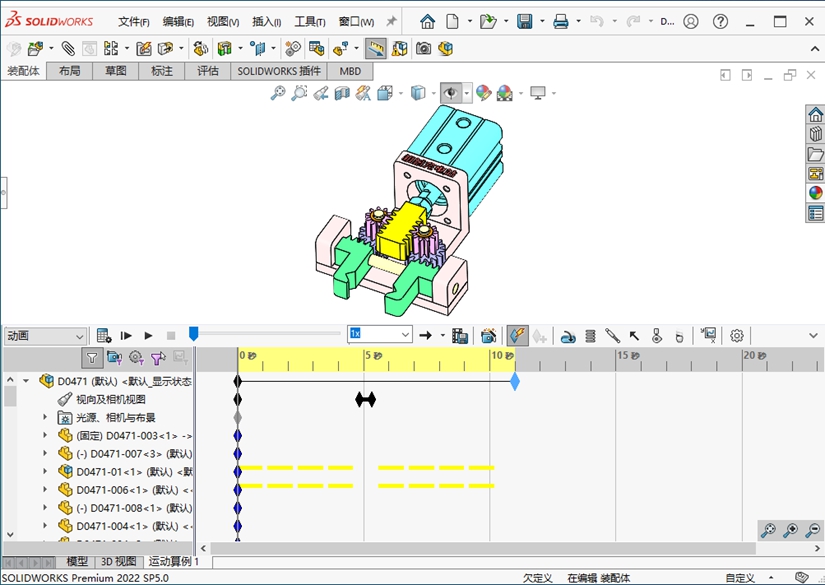Switch to the 草图 tab

point(115,71)
